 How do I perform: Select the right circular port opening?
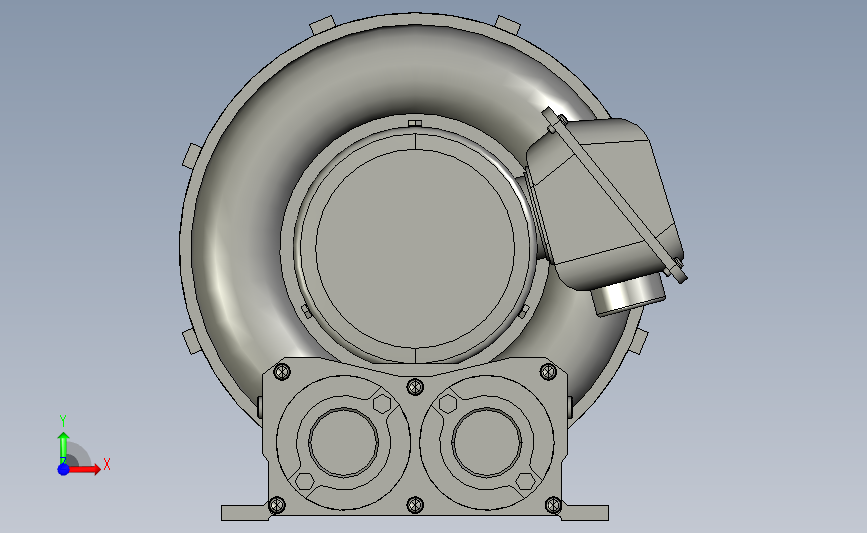pyautogui.click(x=487, y=442)
